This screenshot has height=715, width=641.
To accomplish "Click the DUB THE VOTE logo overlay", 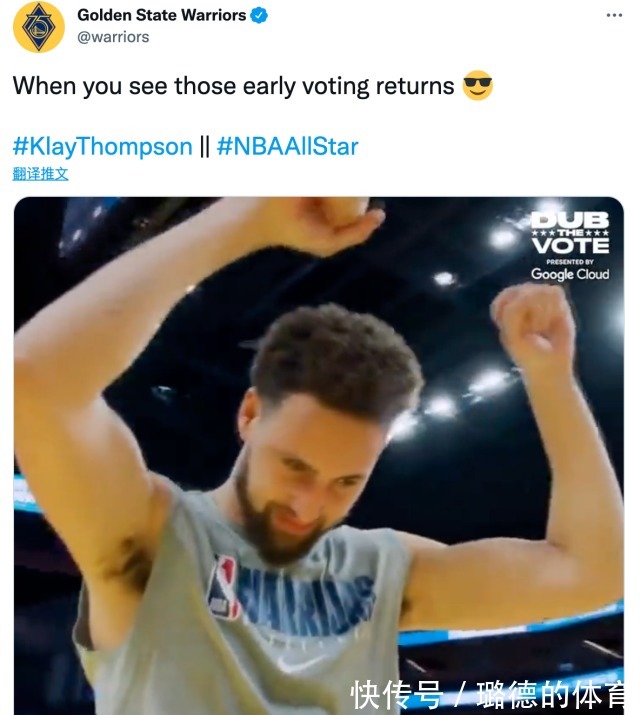I will coord(570,233).
